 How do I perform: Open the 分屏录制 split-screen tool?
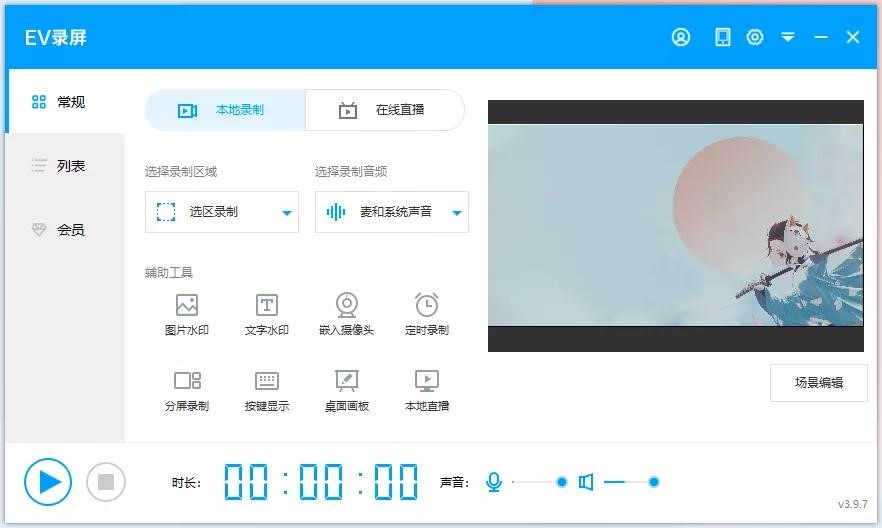(187, 391)
